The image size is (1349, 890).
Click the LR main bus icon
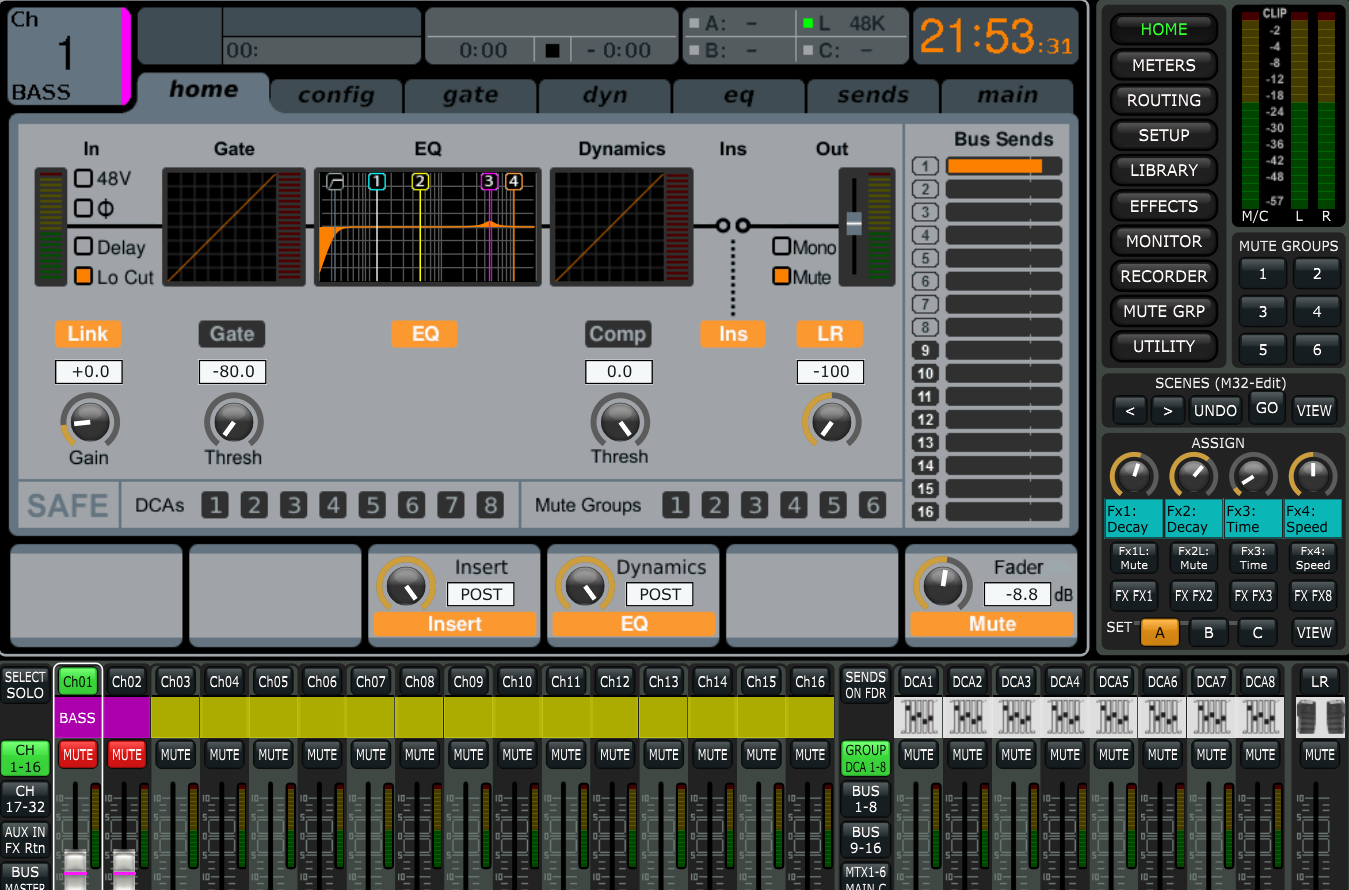pos(1319,717)
